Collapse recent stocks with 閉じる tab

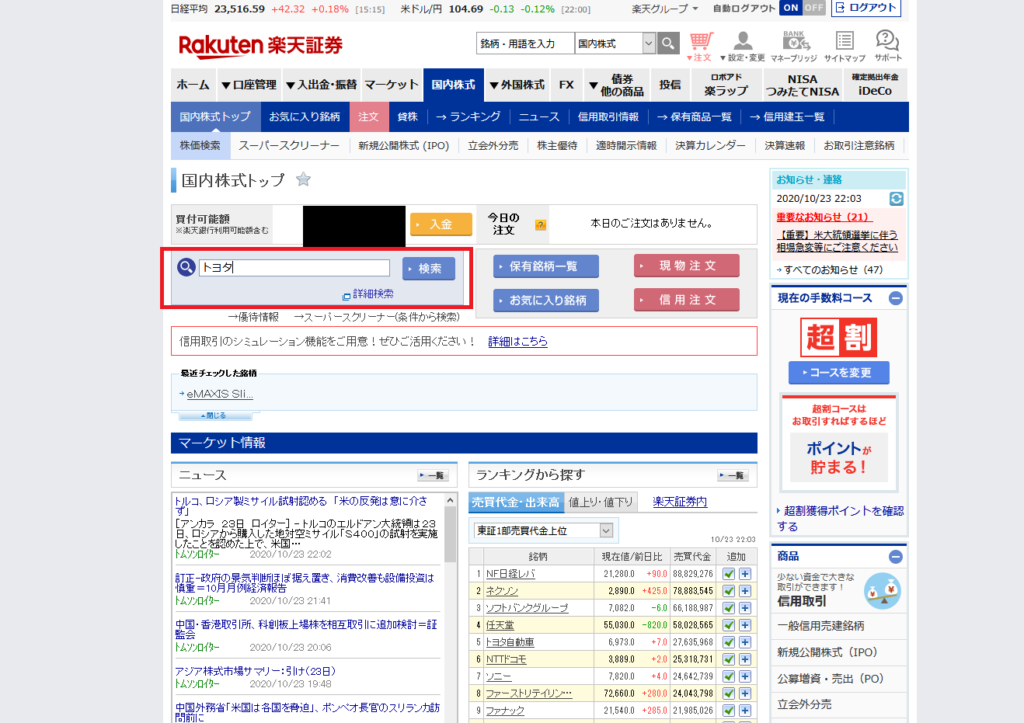click(214, 415)
